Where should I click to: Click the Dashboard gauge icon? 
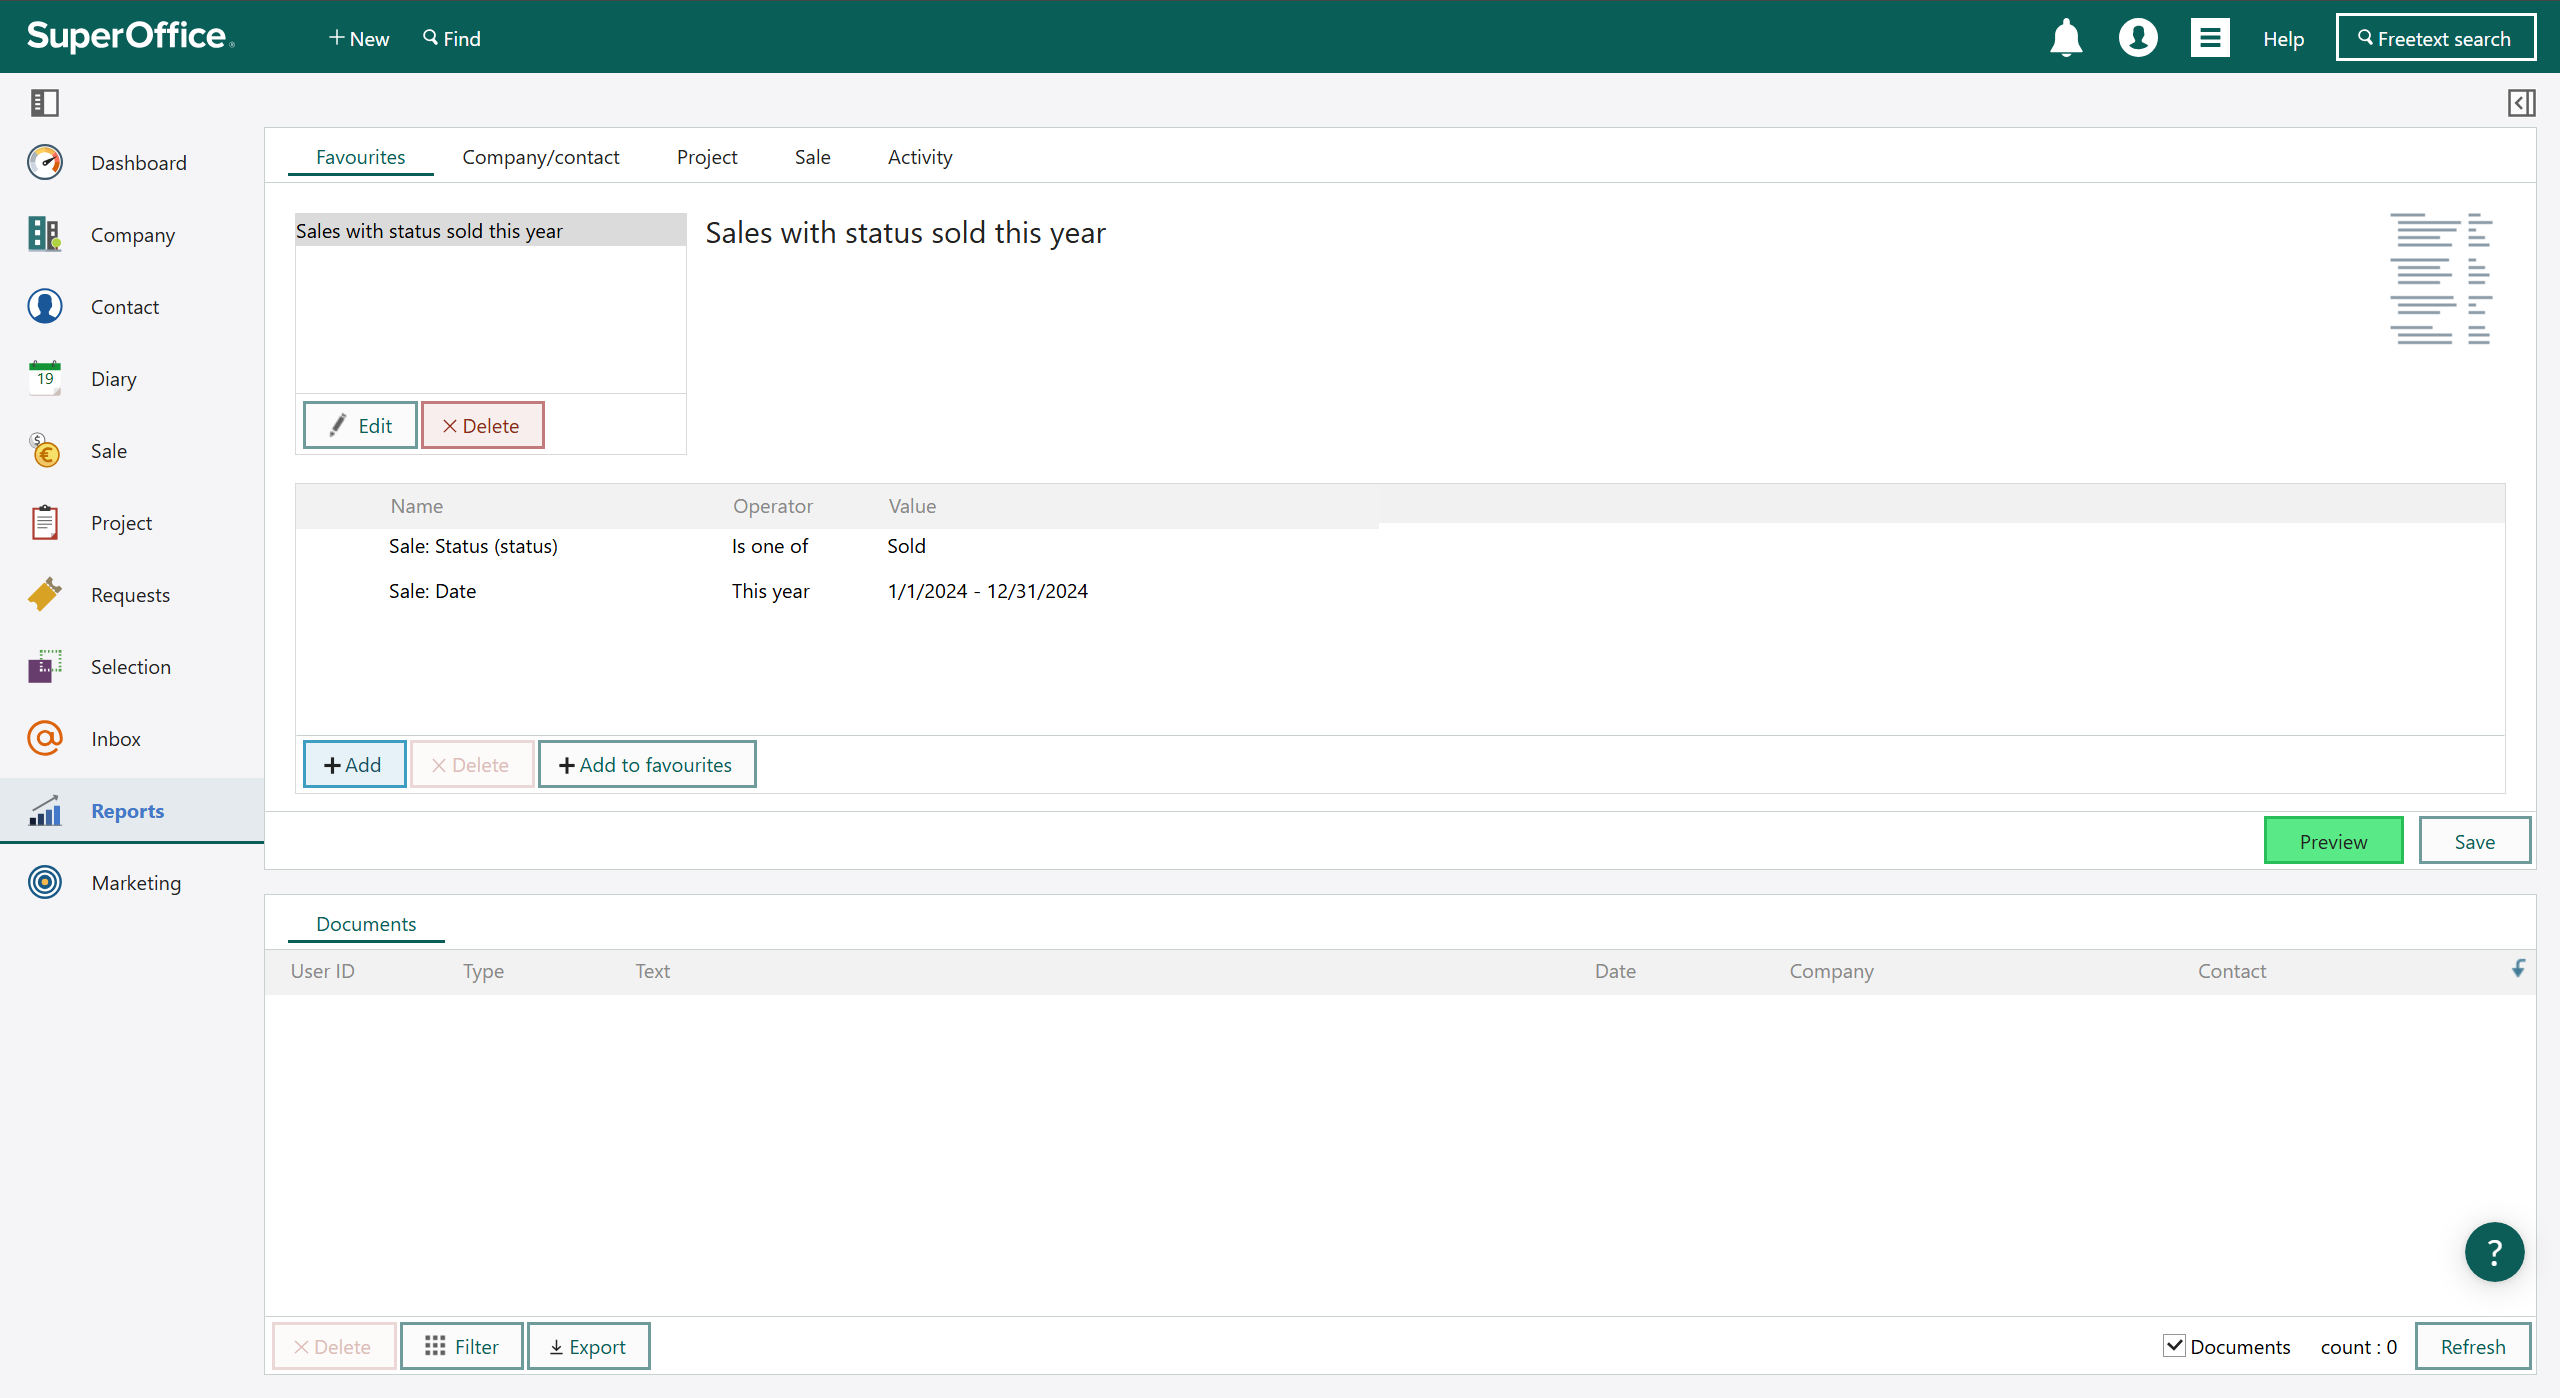point(45,162)
